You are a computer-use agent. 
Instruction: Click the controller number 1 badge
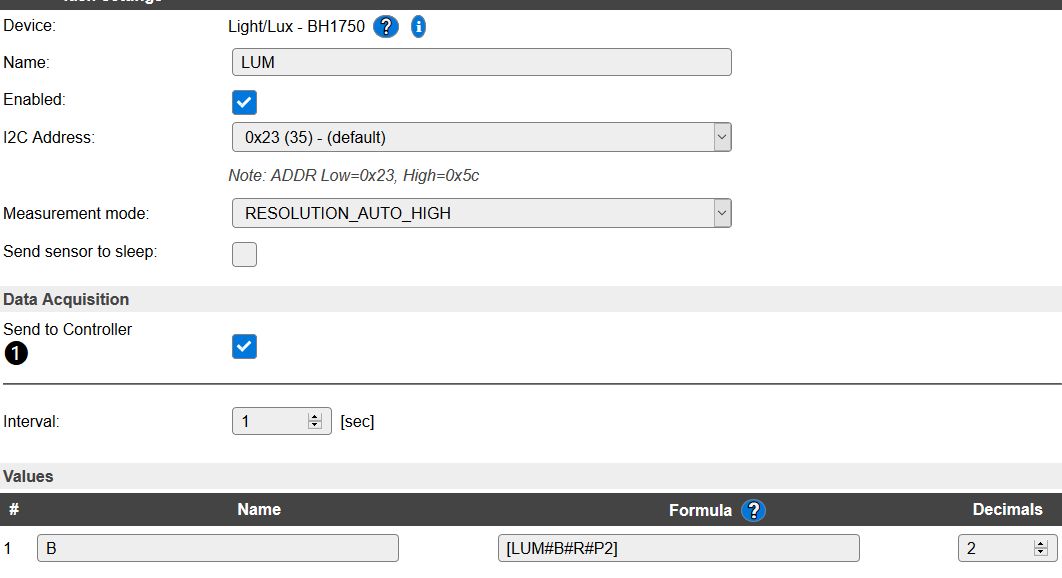(16, 353)
